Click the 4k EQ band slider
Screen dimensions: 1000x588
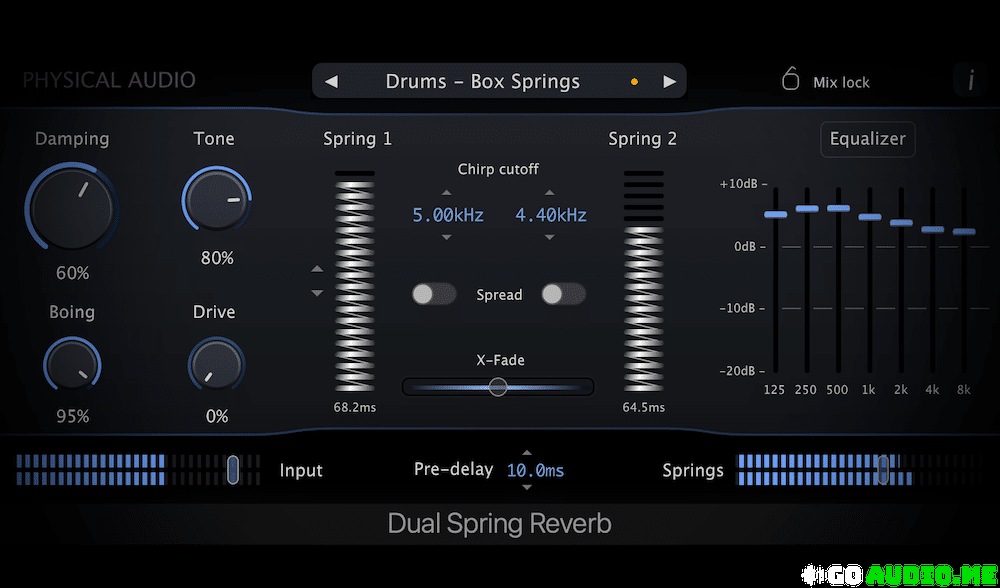[x=932, y=229]
